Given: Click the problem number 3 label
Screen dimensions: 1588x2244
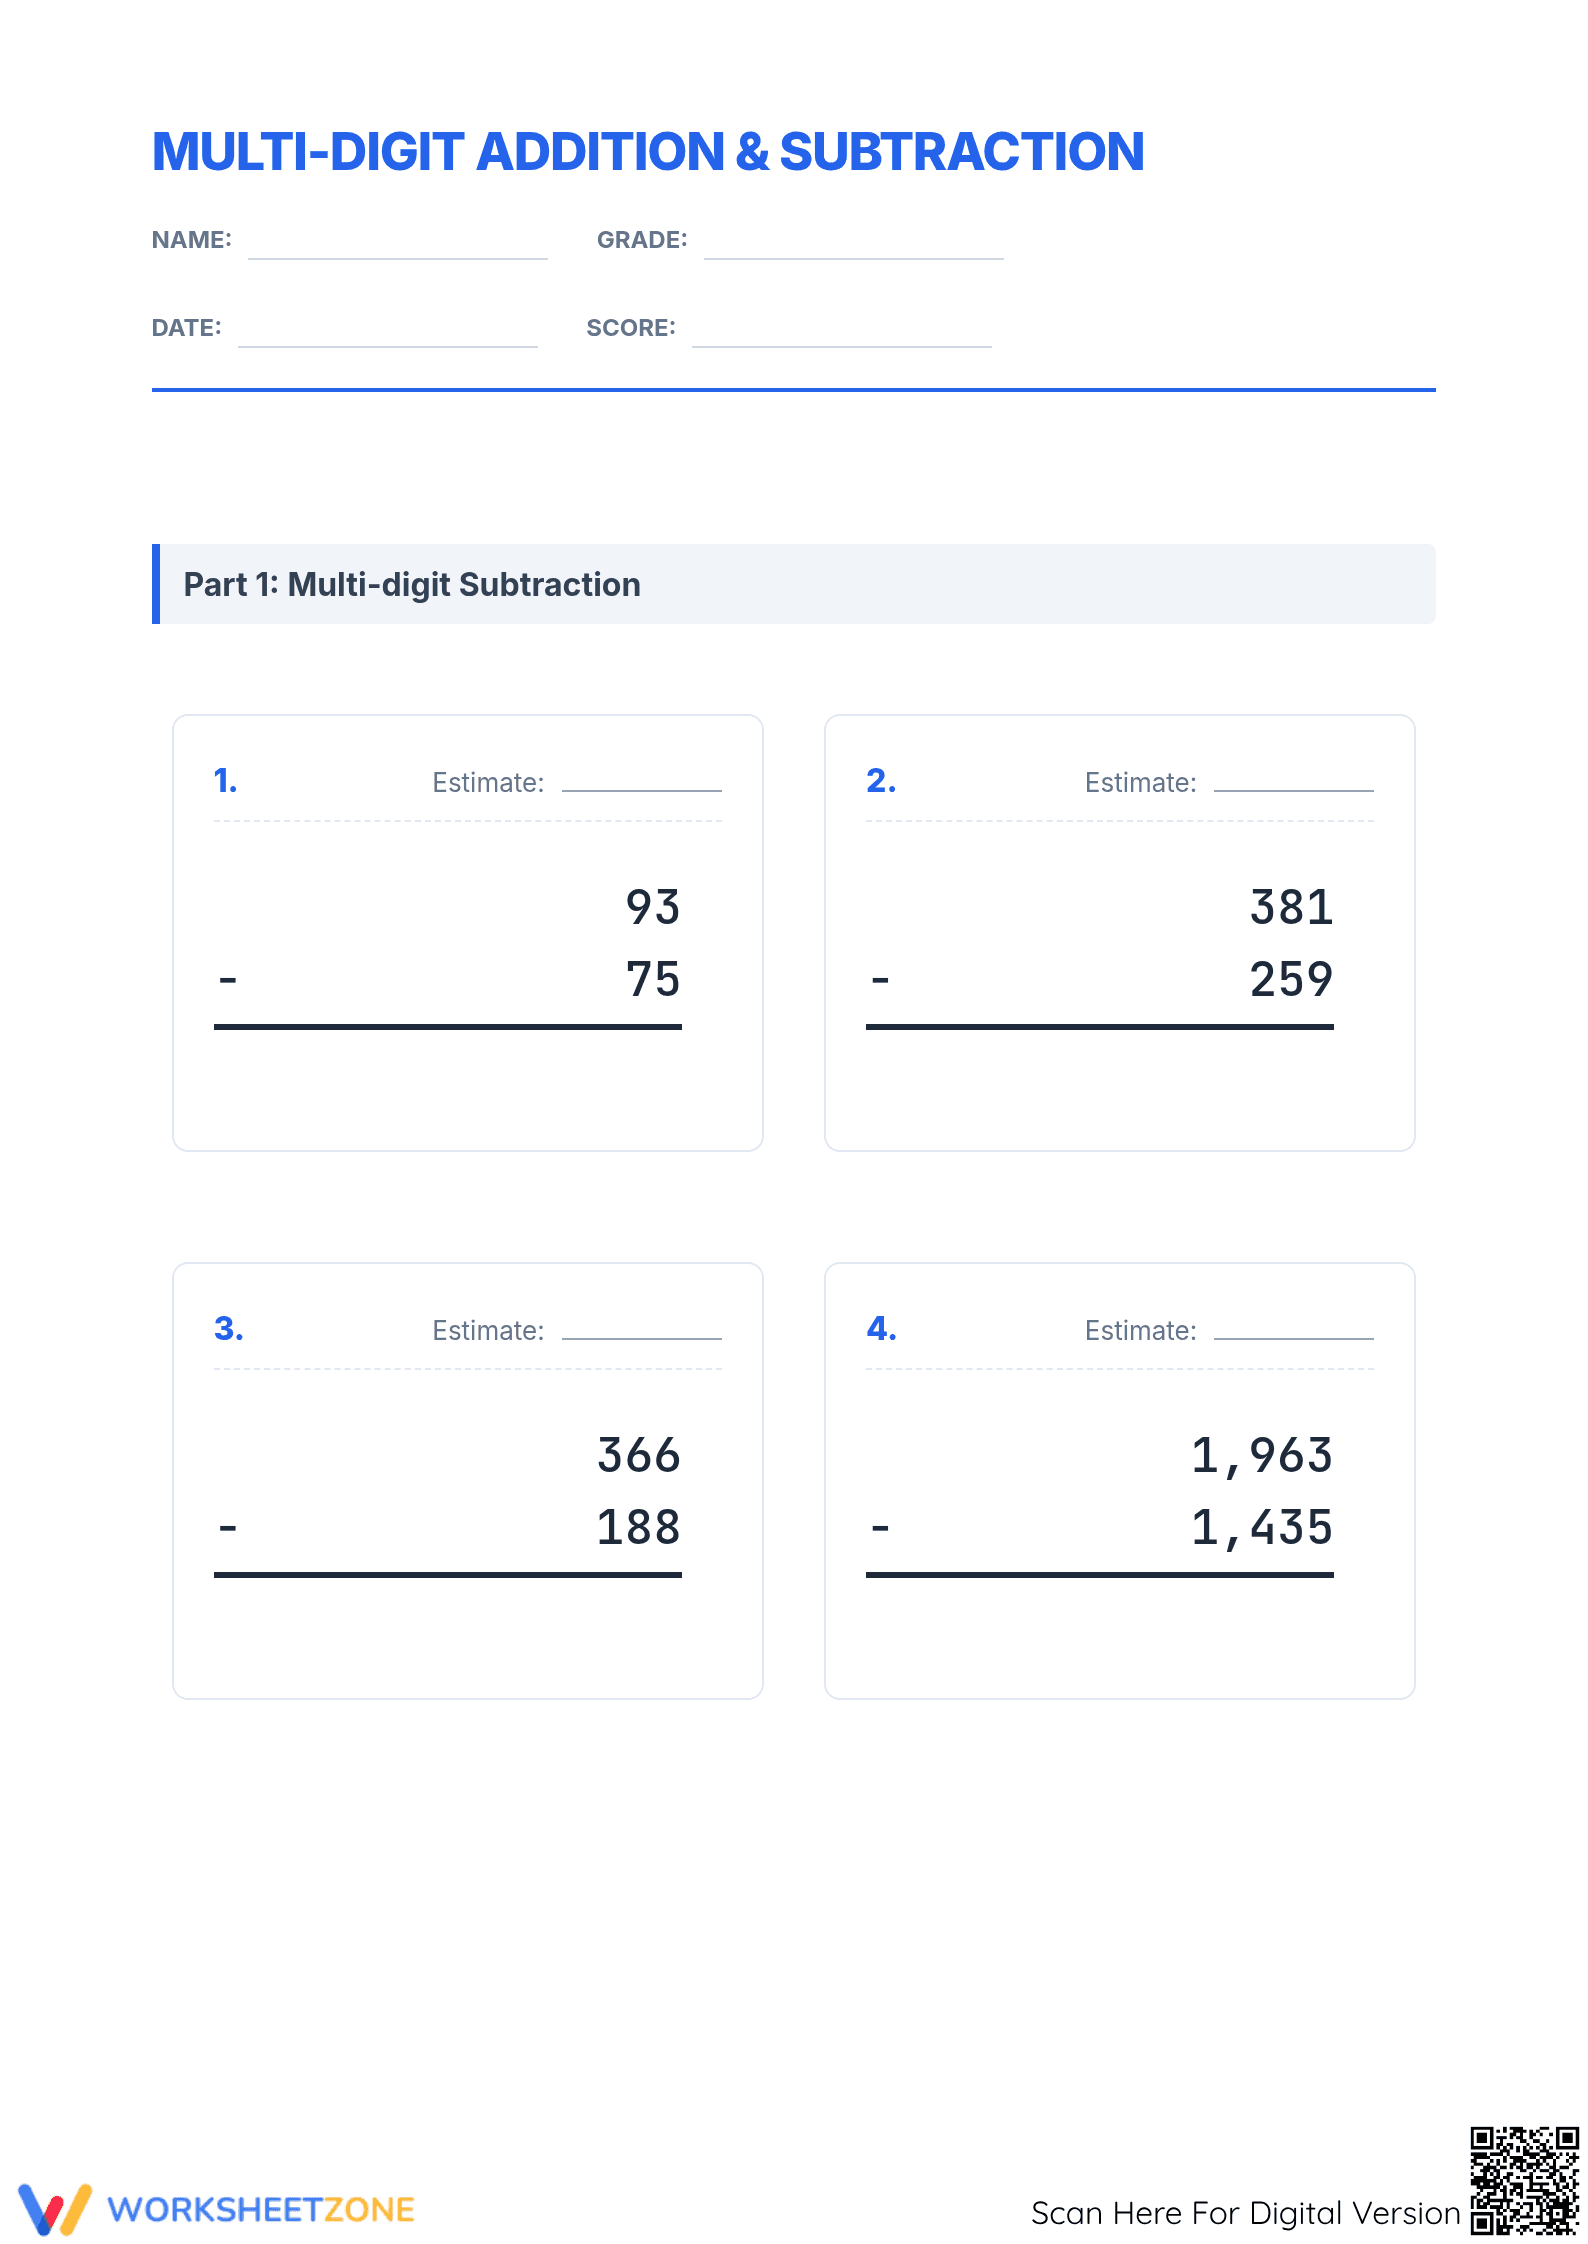Looking at the screenshot, I should click(x=228, y=1328).
